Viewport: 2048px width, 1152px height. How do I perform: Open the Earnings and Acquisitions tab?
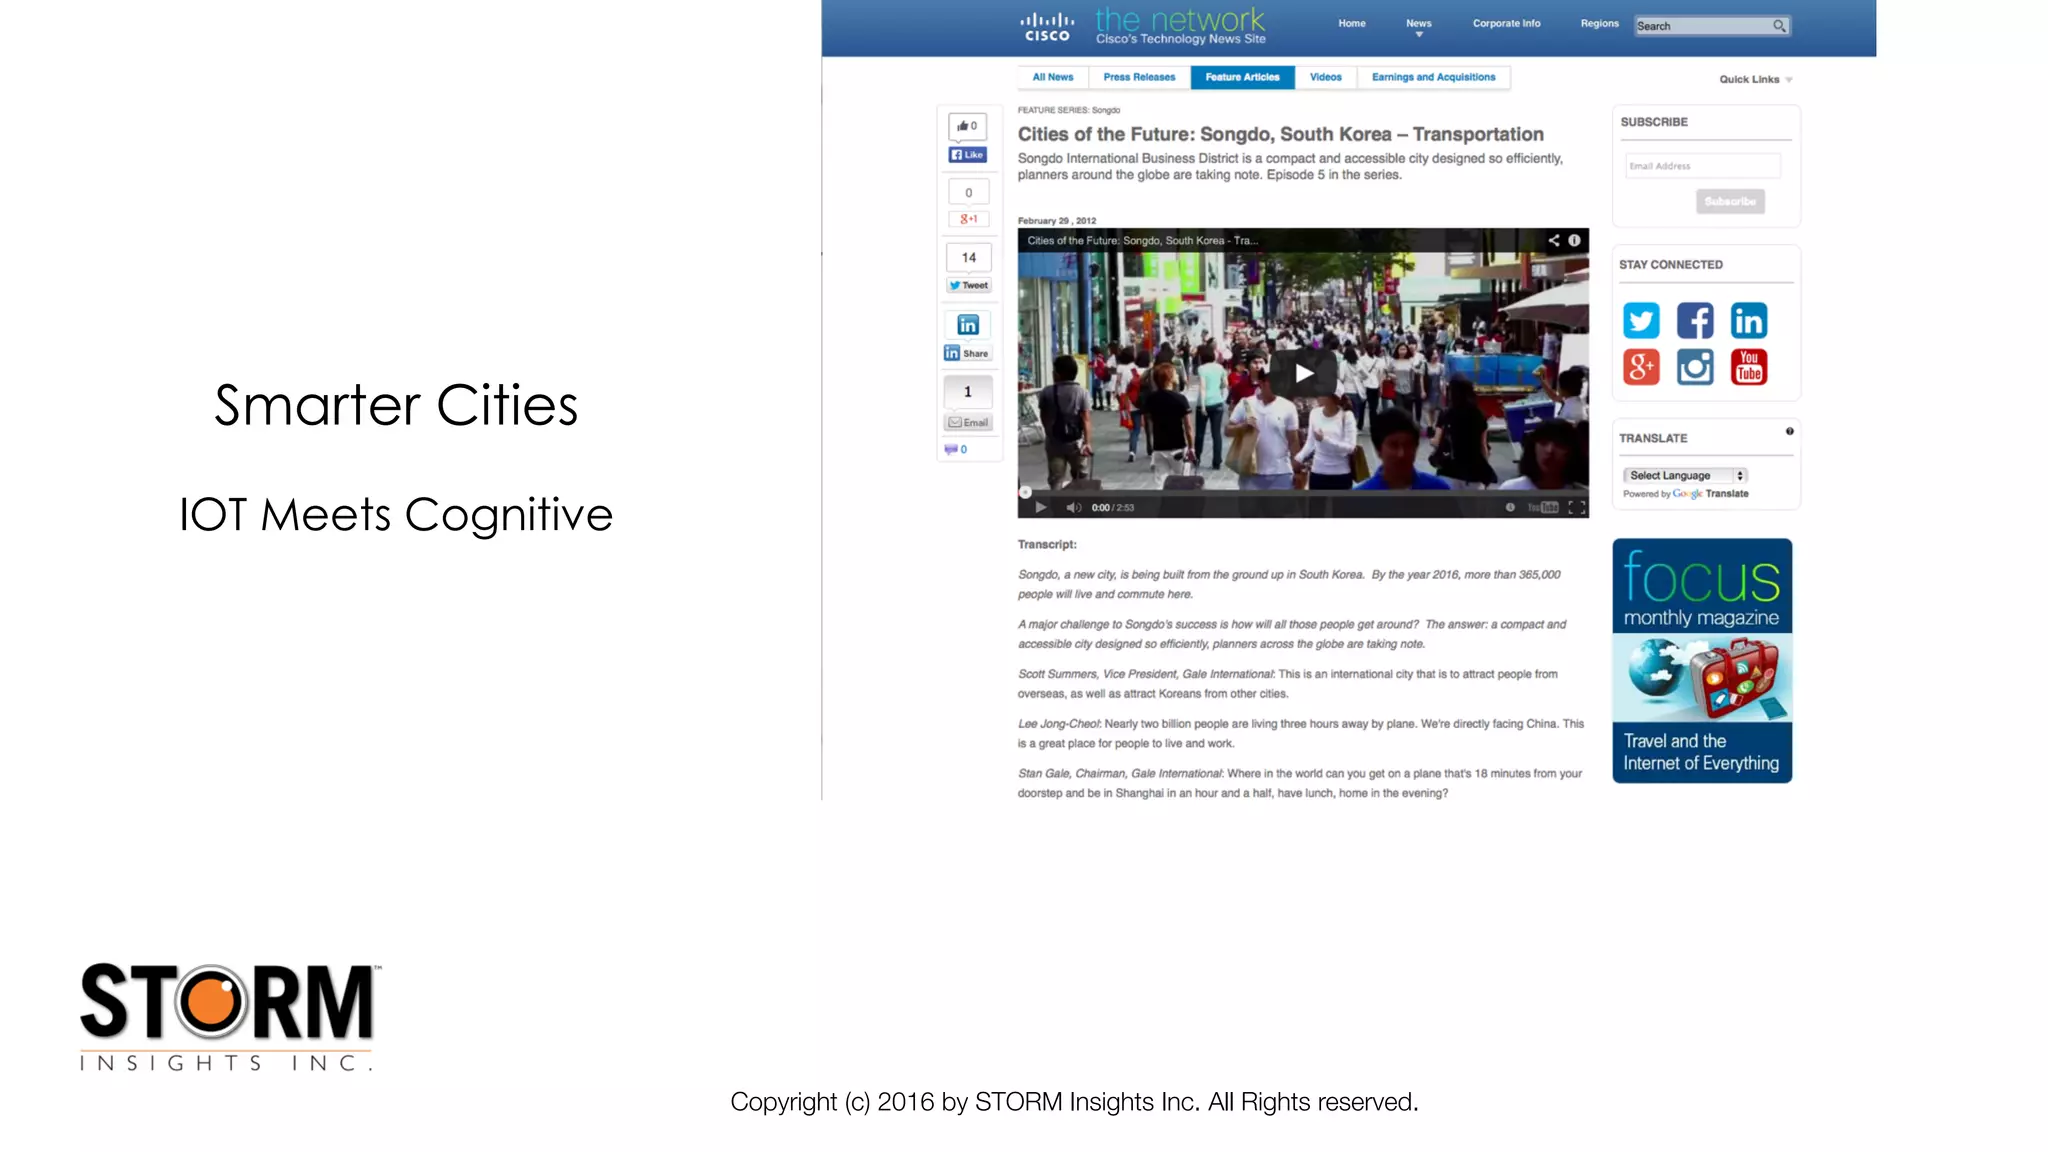click(x=1433, y=77)
